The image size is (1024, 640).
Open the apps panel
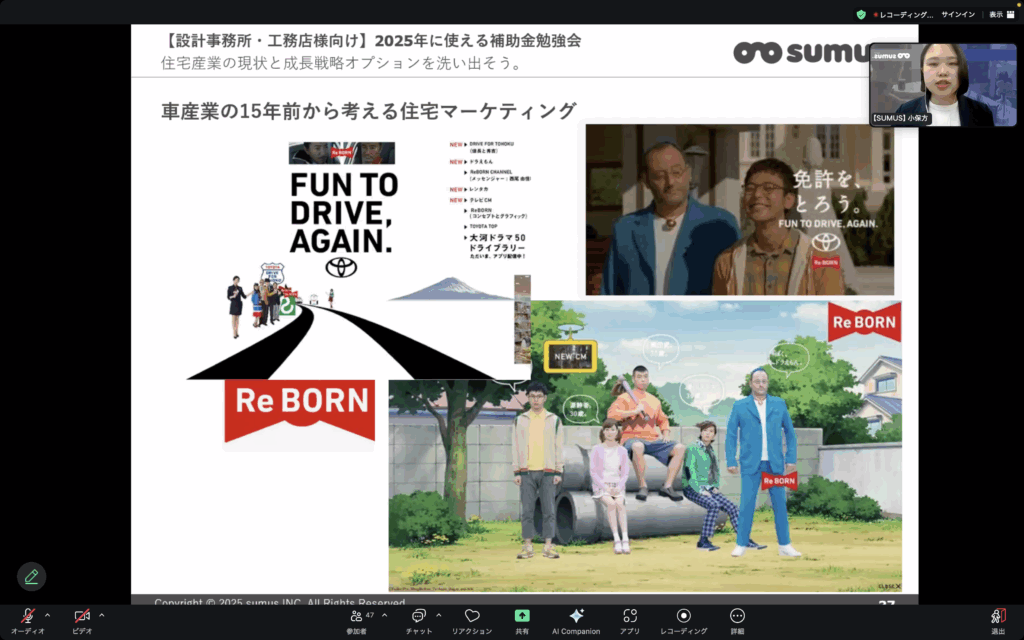tap(630, 621)
